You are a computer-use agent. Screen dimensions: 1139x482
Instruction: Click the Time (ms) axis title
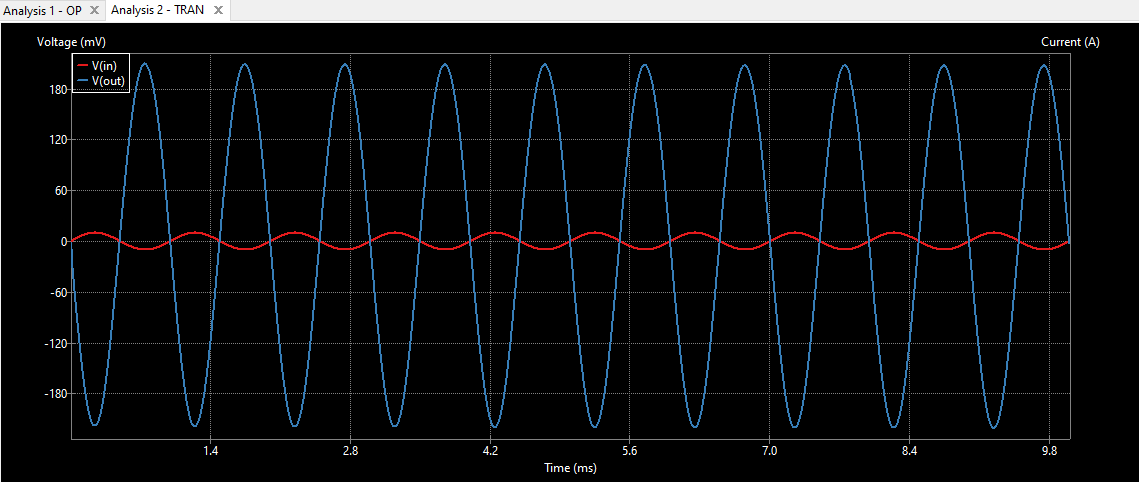[571, 468]
